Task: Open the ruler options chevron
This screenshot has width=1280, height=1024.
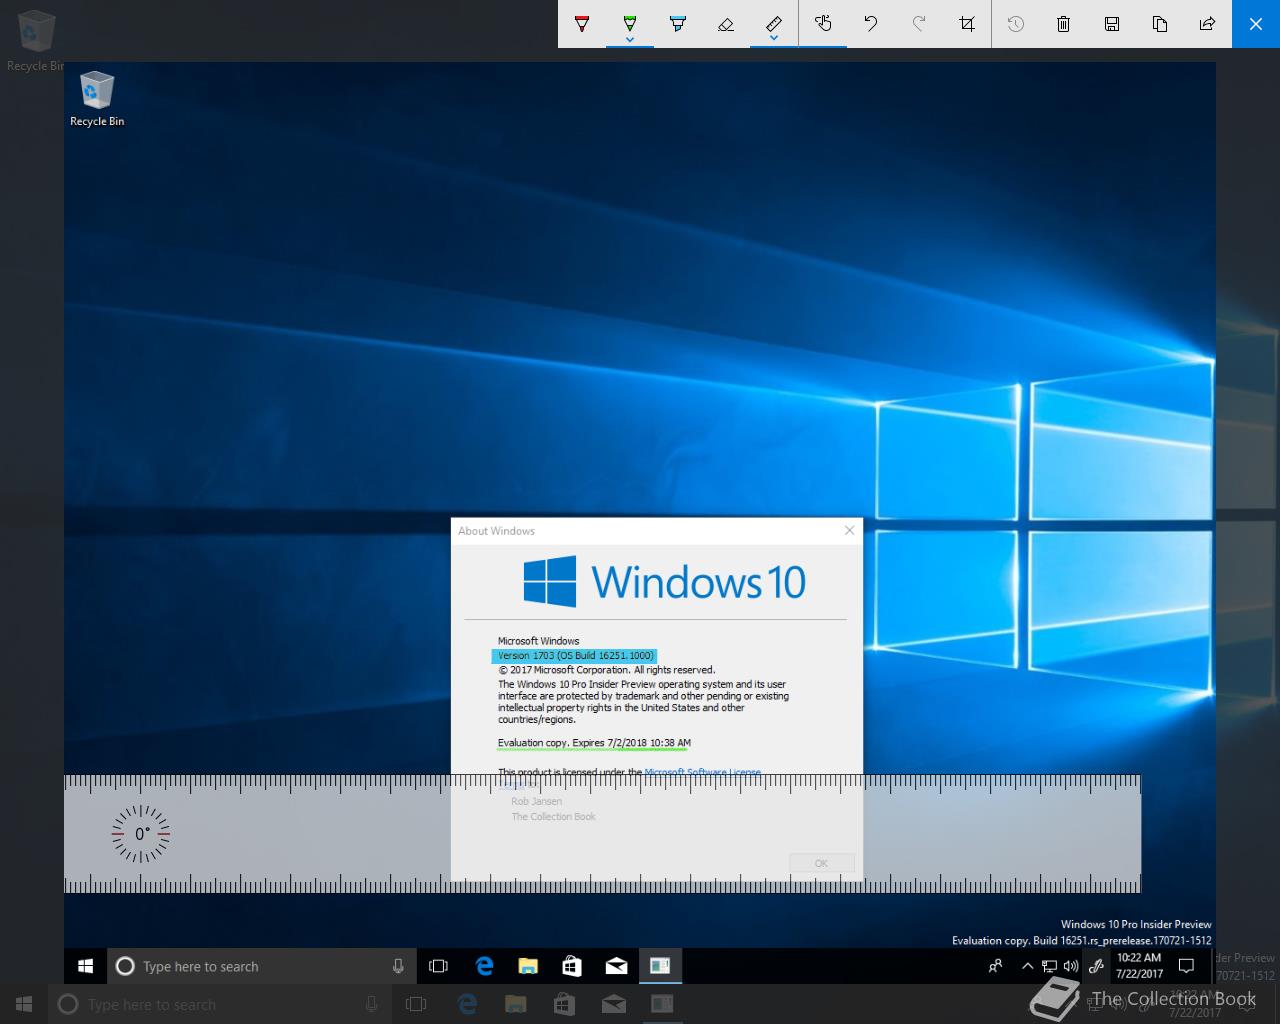Action: [x=774, y=39]
